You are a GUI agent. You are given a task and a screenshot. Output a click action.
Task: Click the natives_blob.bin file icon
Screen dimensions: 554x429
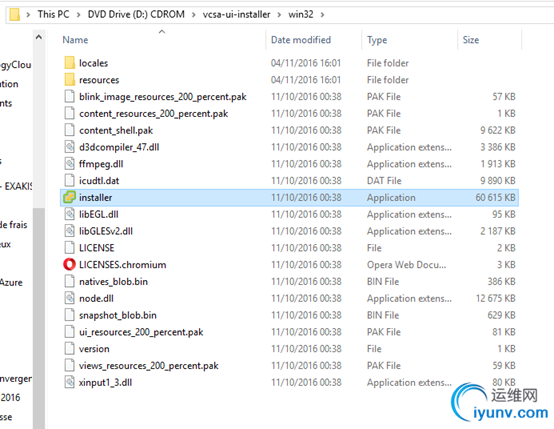click(x=70, y=281)
